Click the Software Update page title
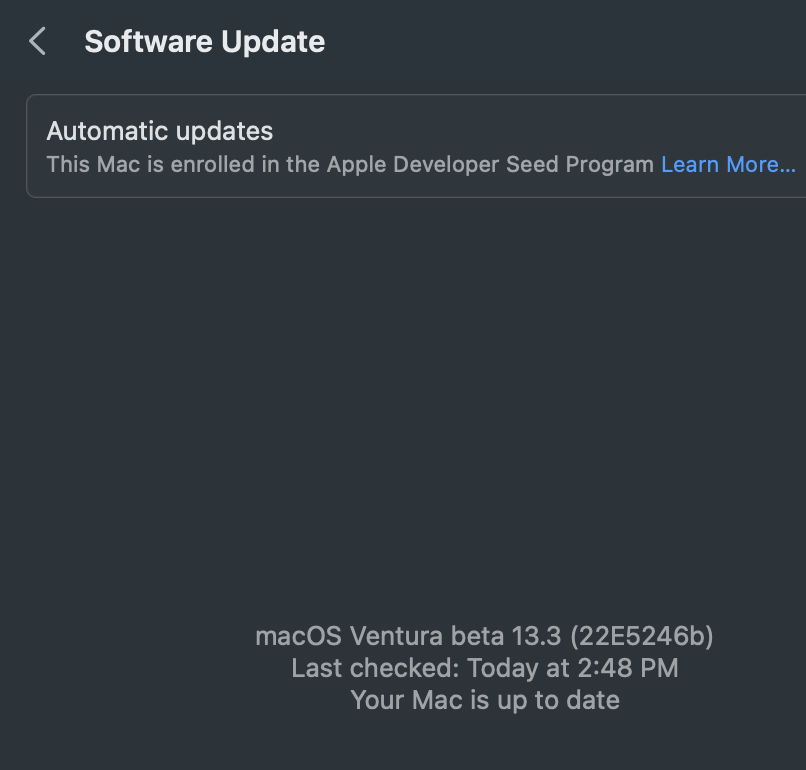 point(204,42)
